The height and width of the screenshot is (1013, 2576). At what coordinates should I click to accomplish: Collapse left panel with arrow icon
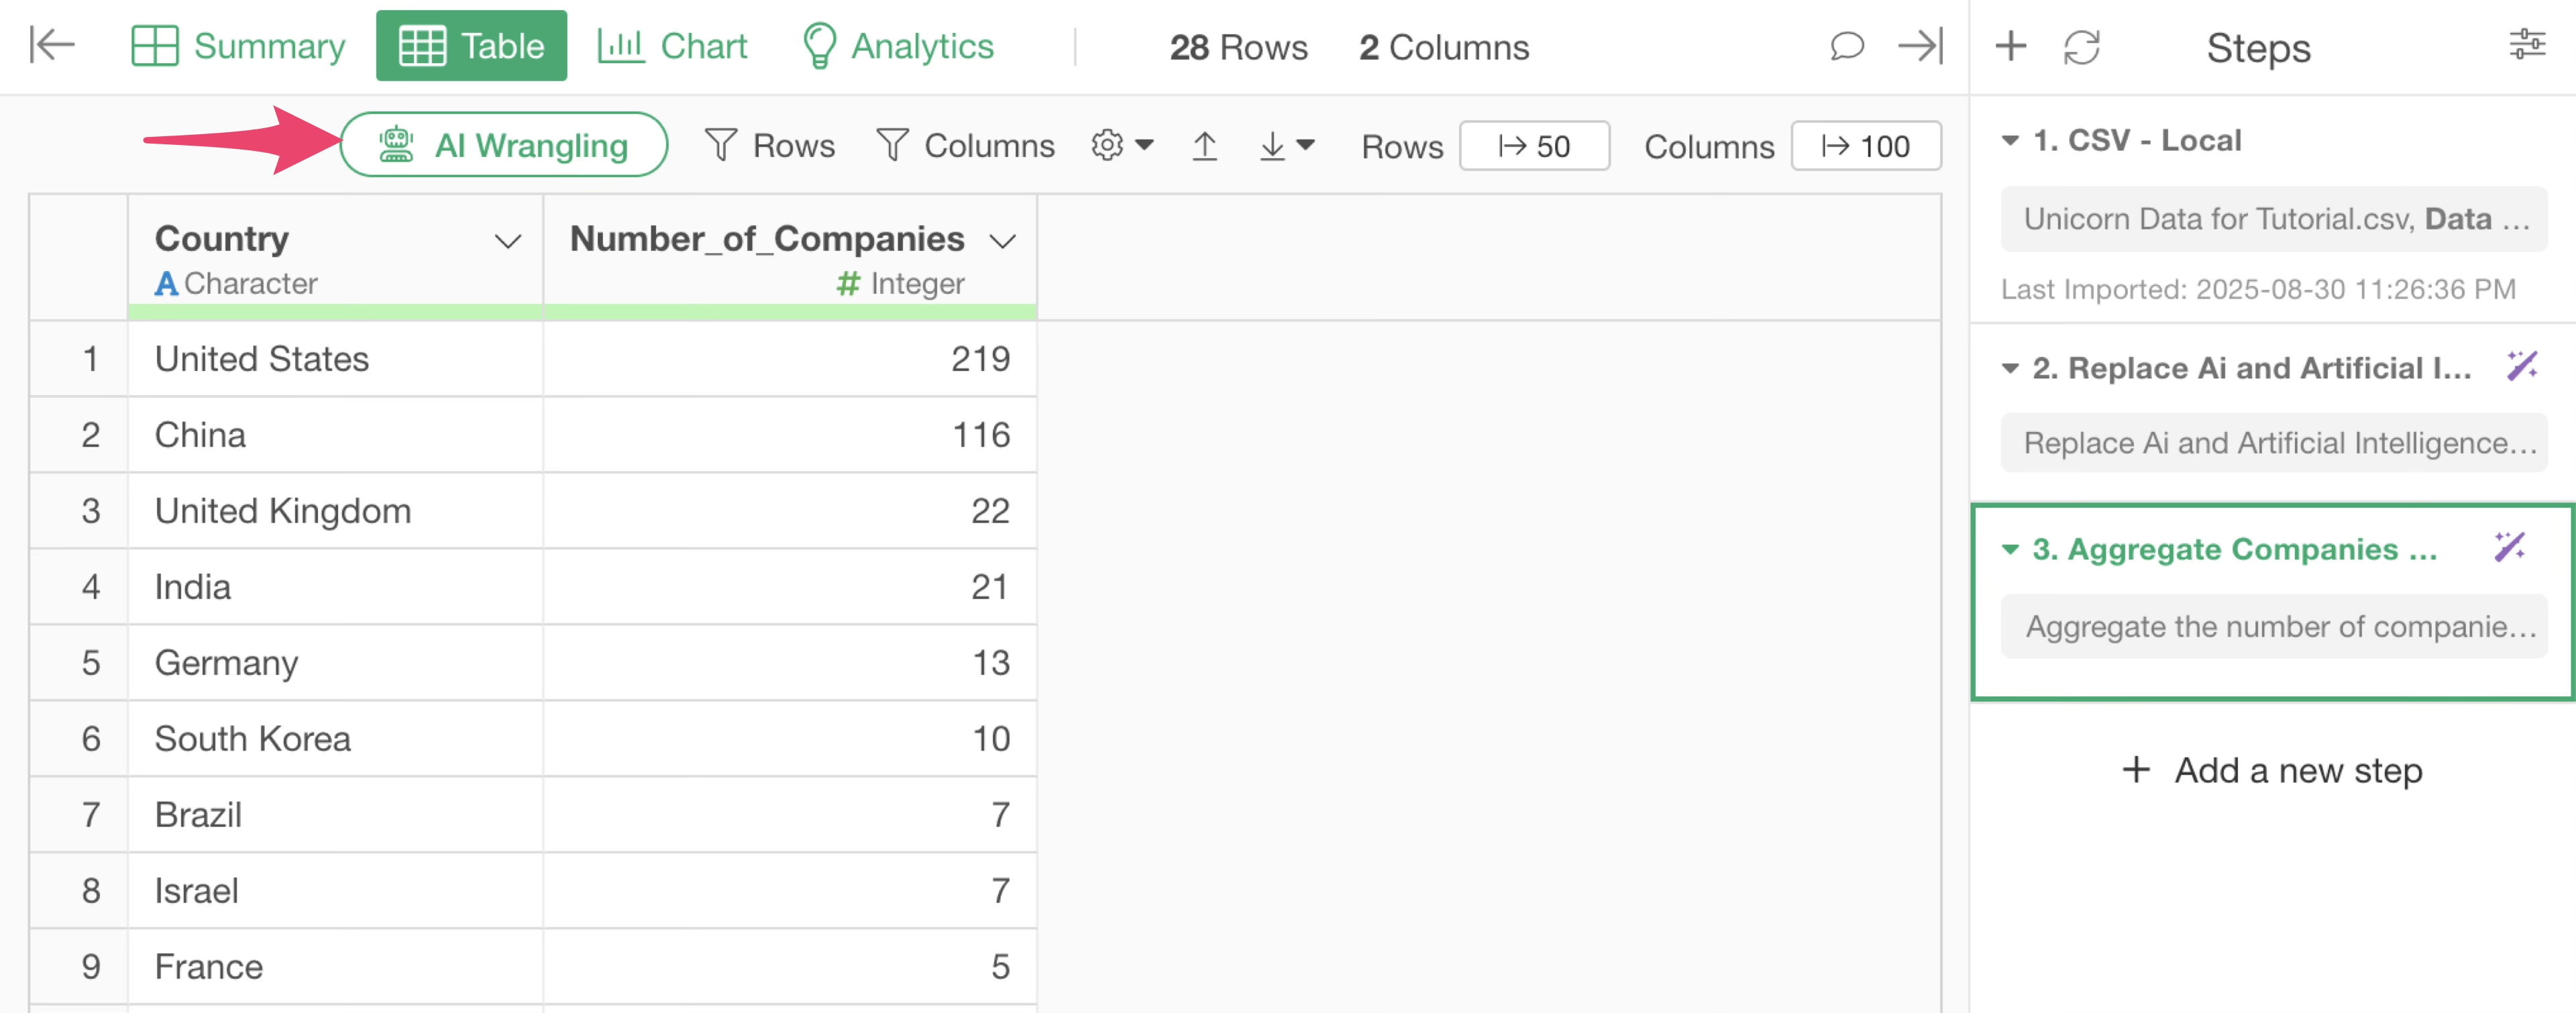click(x=52, y=45)
